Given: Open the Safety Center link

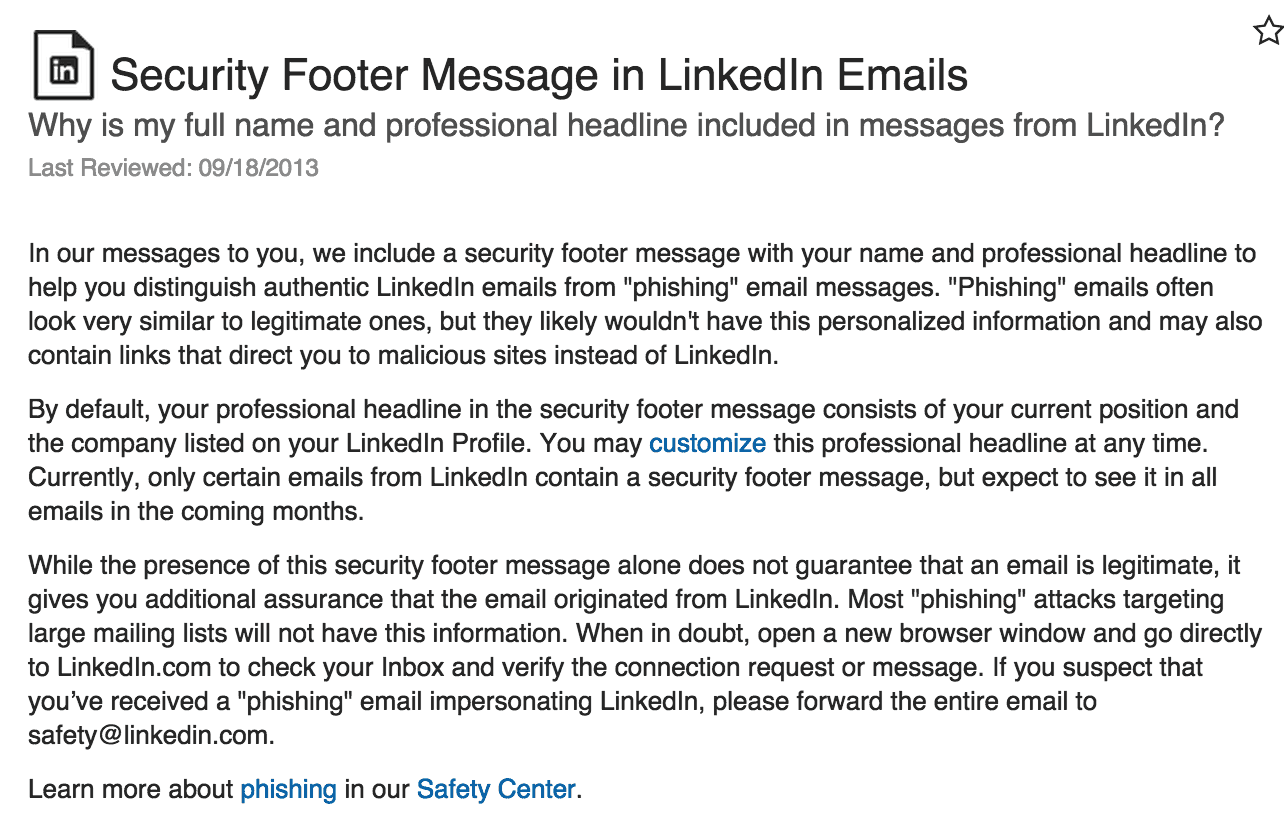Looking at the screenshot, I should pyautogui.click(x=496, y=789).
